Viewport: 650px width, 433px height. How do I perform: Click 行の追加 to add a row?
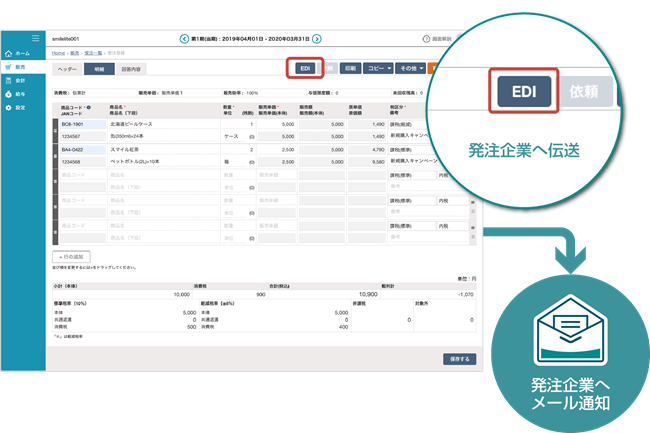(x=70, y=257)
